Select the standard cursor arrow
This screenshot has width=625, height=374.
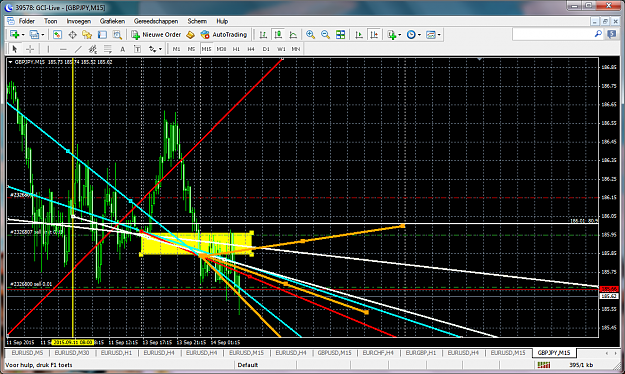[15, 49]
